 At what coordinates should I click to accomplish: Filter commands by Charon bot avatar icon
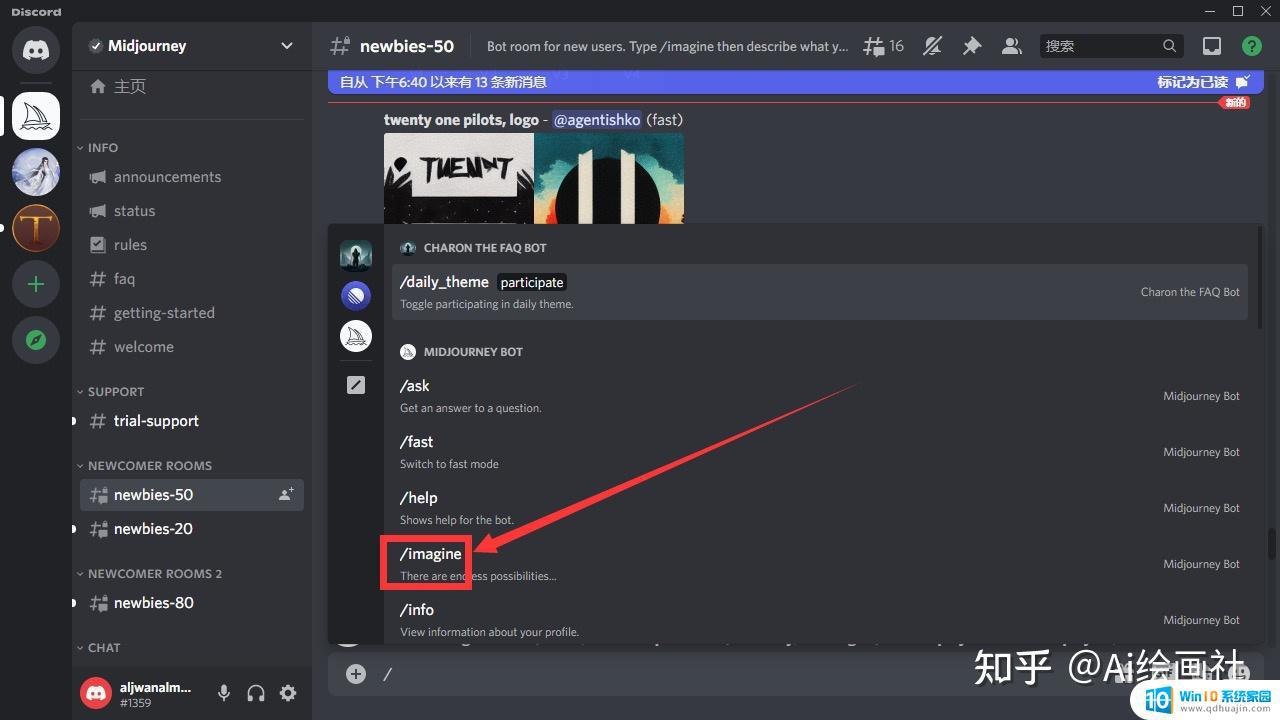click(x=356, y=255)
